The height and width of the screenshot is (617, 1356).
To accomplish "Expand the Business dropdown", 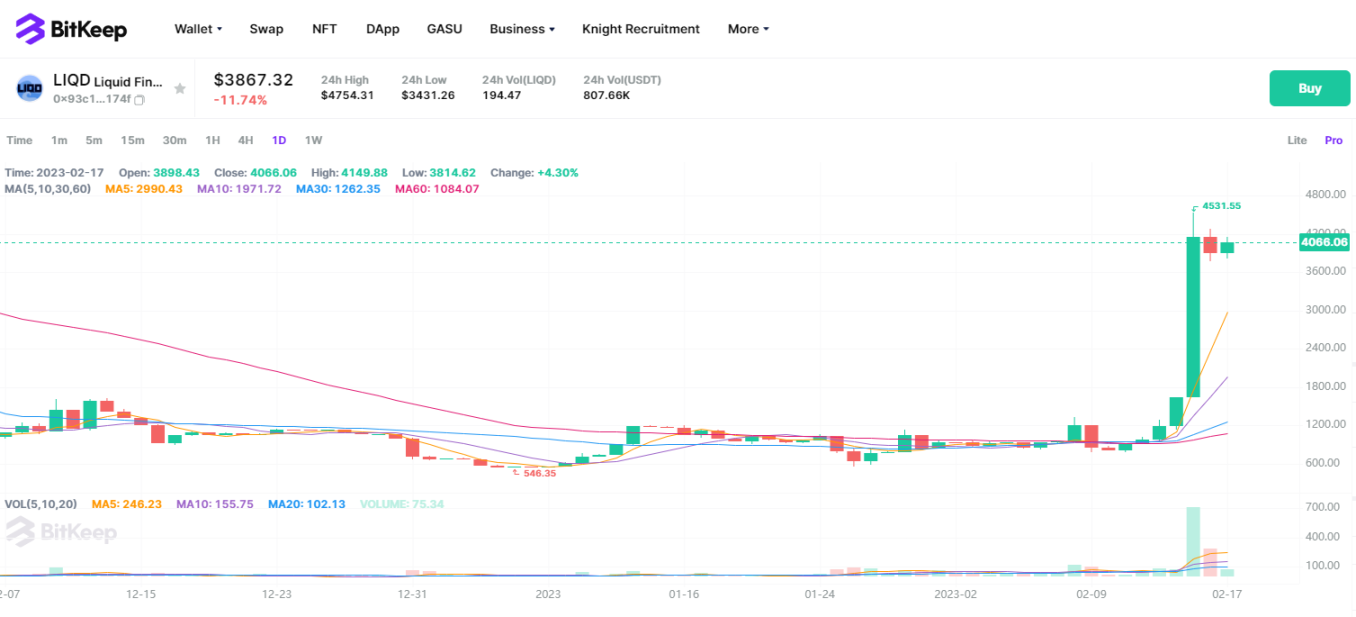I will point(521,29).
